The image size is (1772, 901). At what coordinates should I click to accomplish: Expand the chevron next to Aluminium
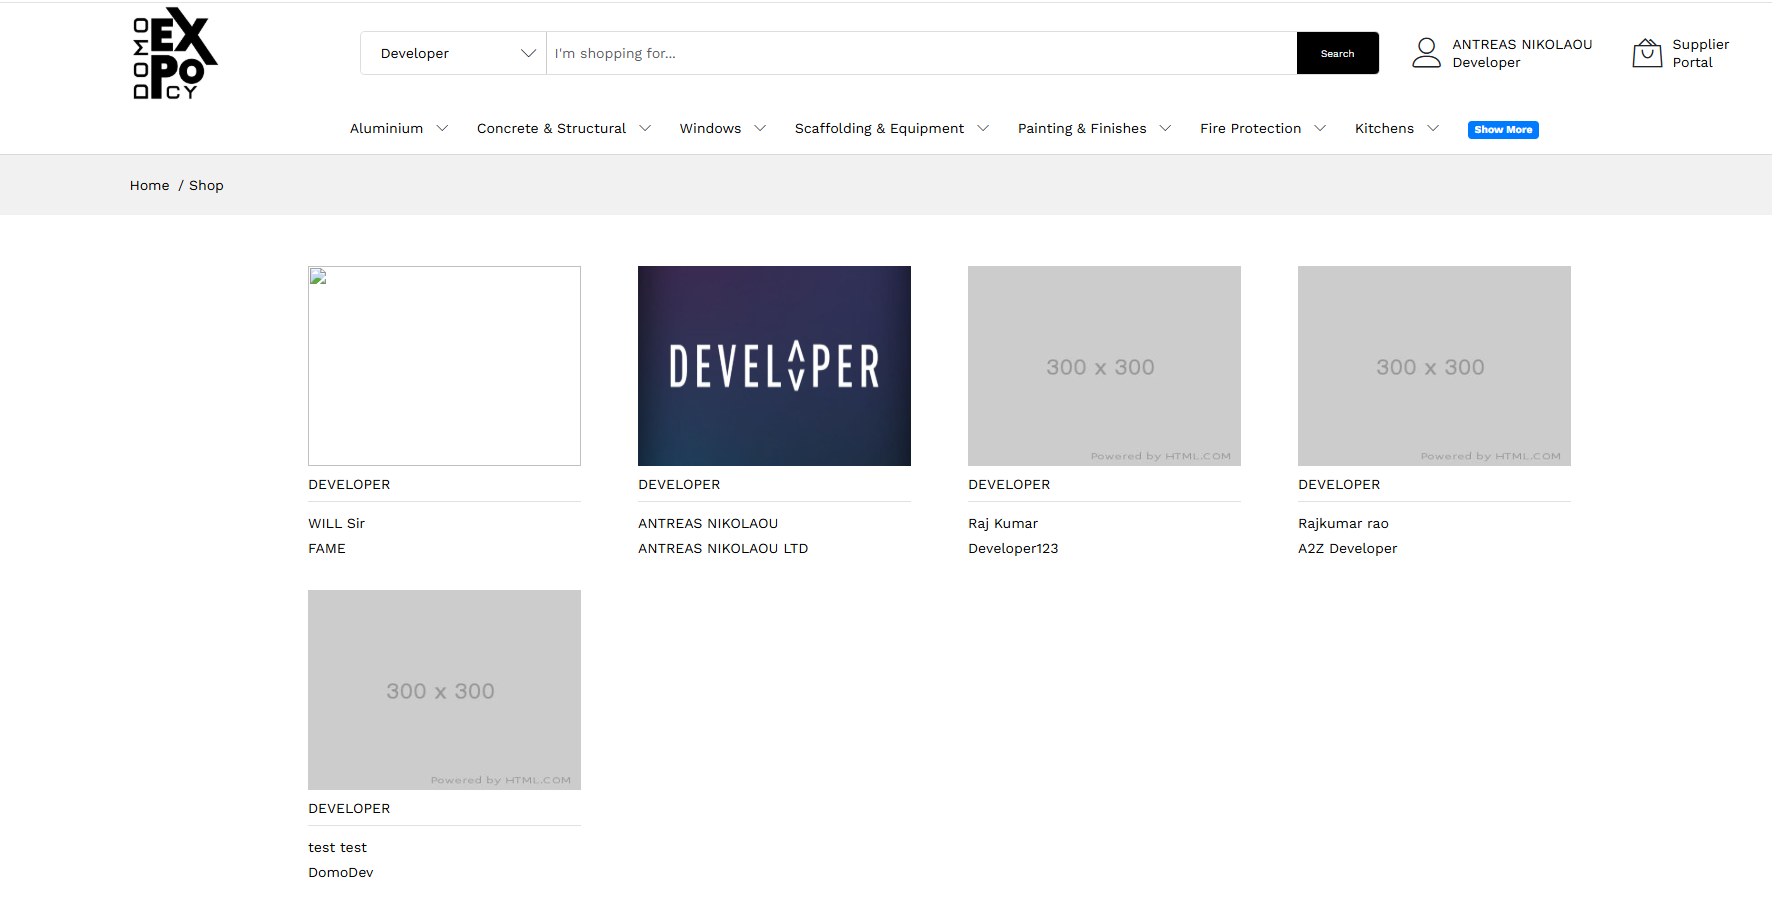coord(442,128)
